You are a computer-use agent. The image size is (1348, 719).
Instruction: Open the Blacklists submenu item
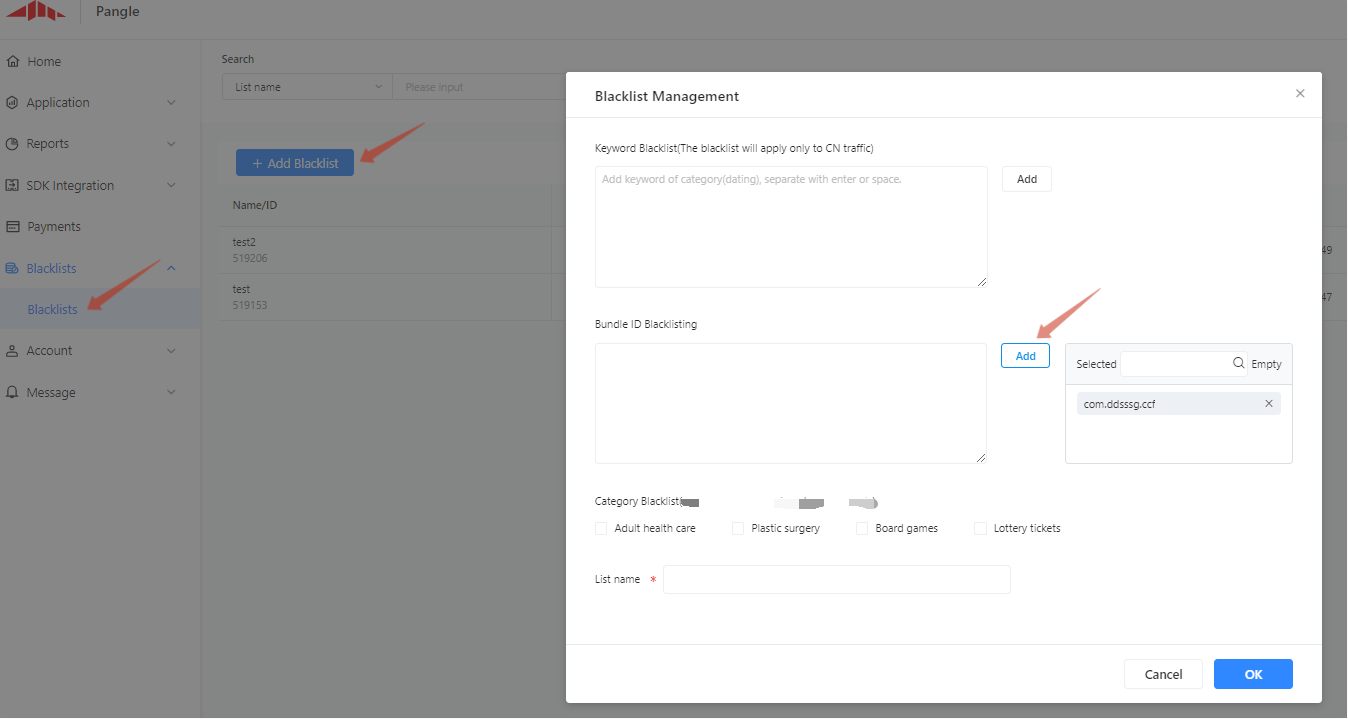(x=53, y=310)
